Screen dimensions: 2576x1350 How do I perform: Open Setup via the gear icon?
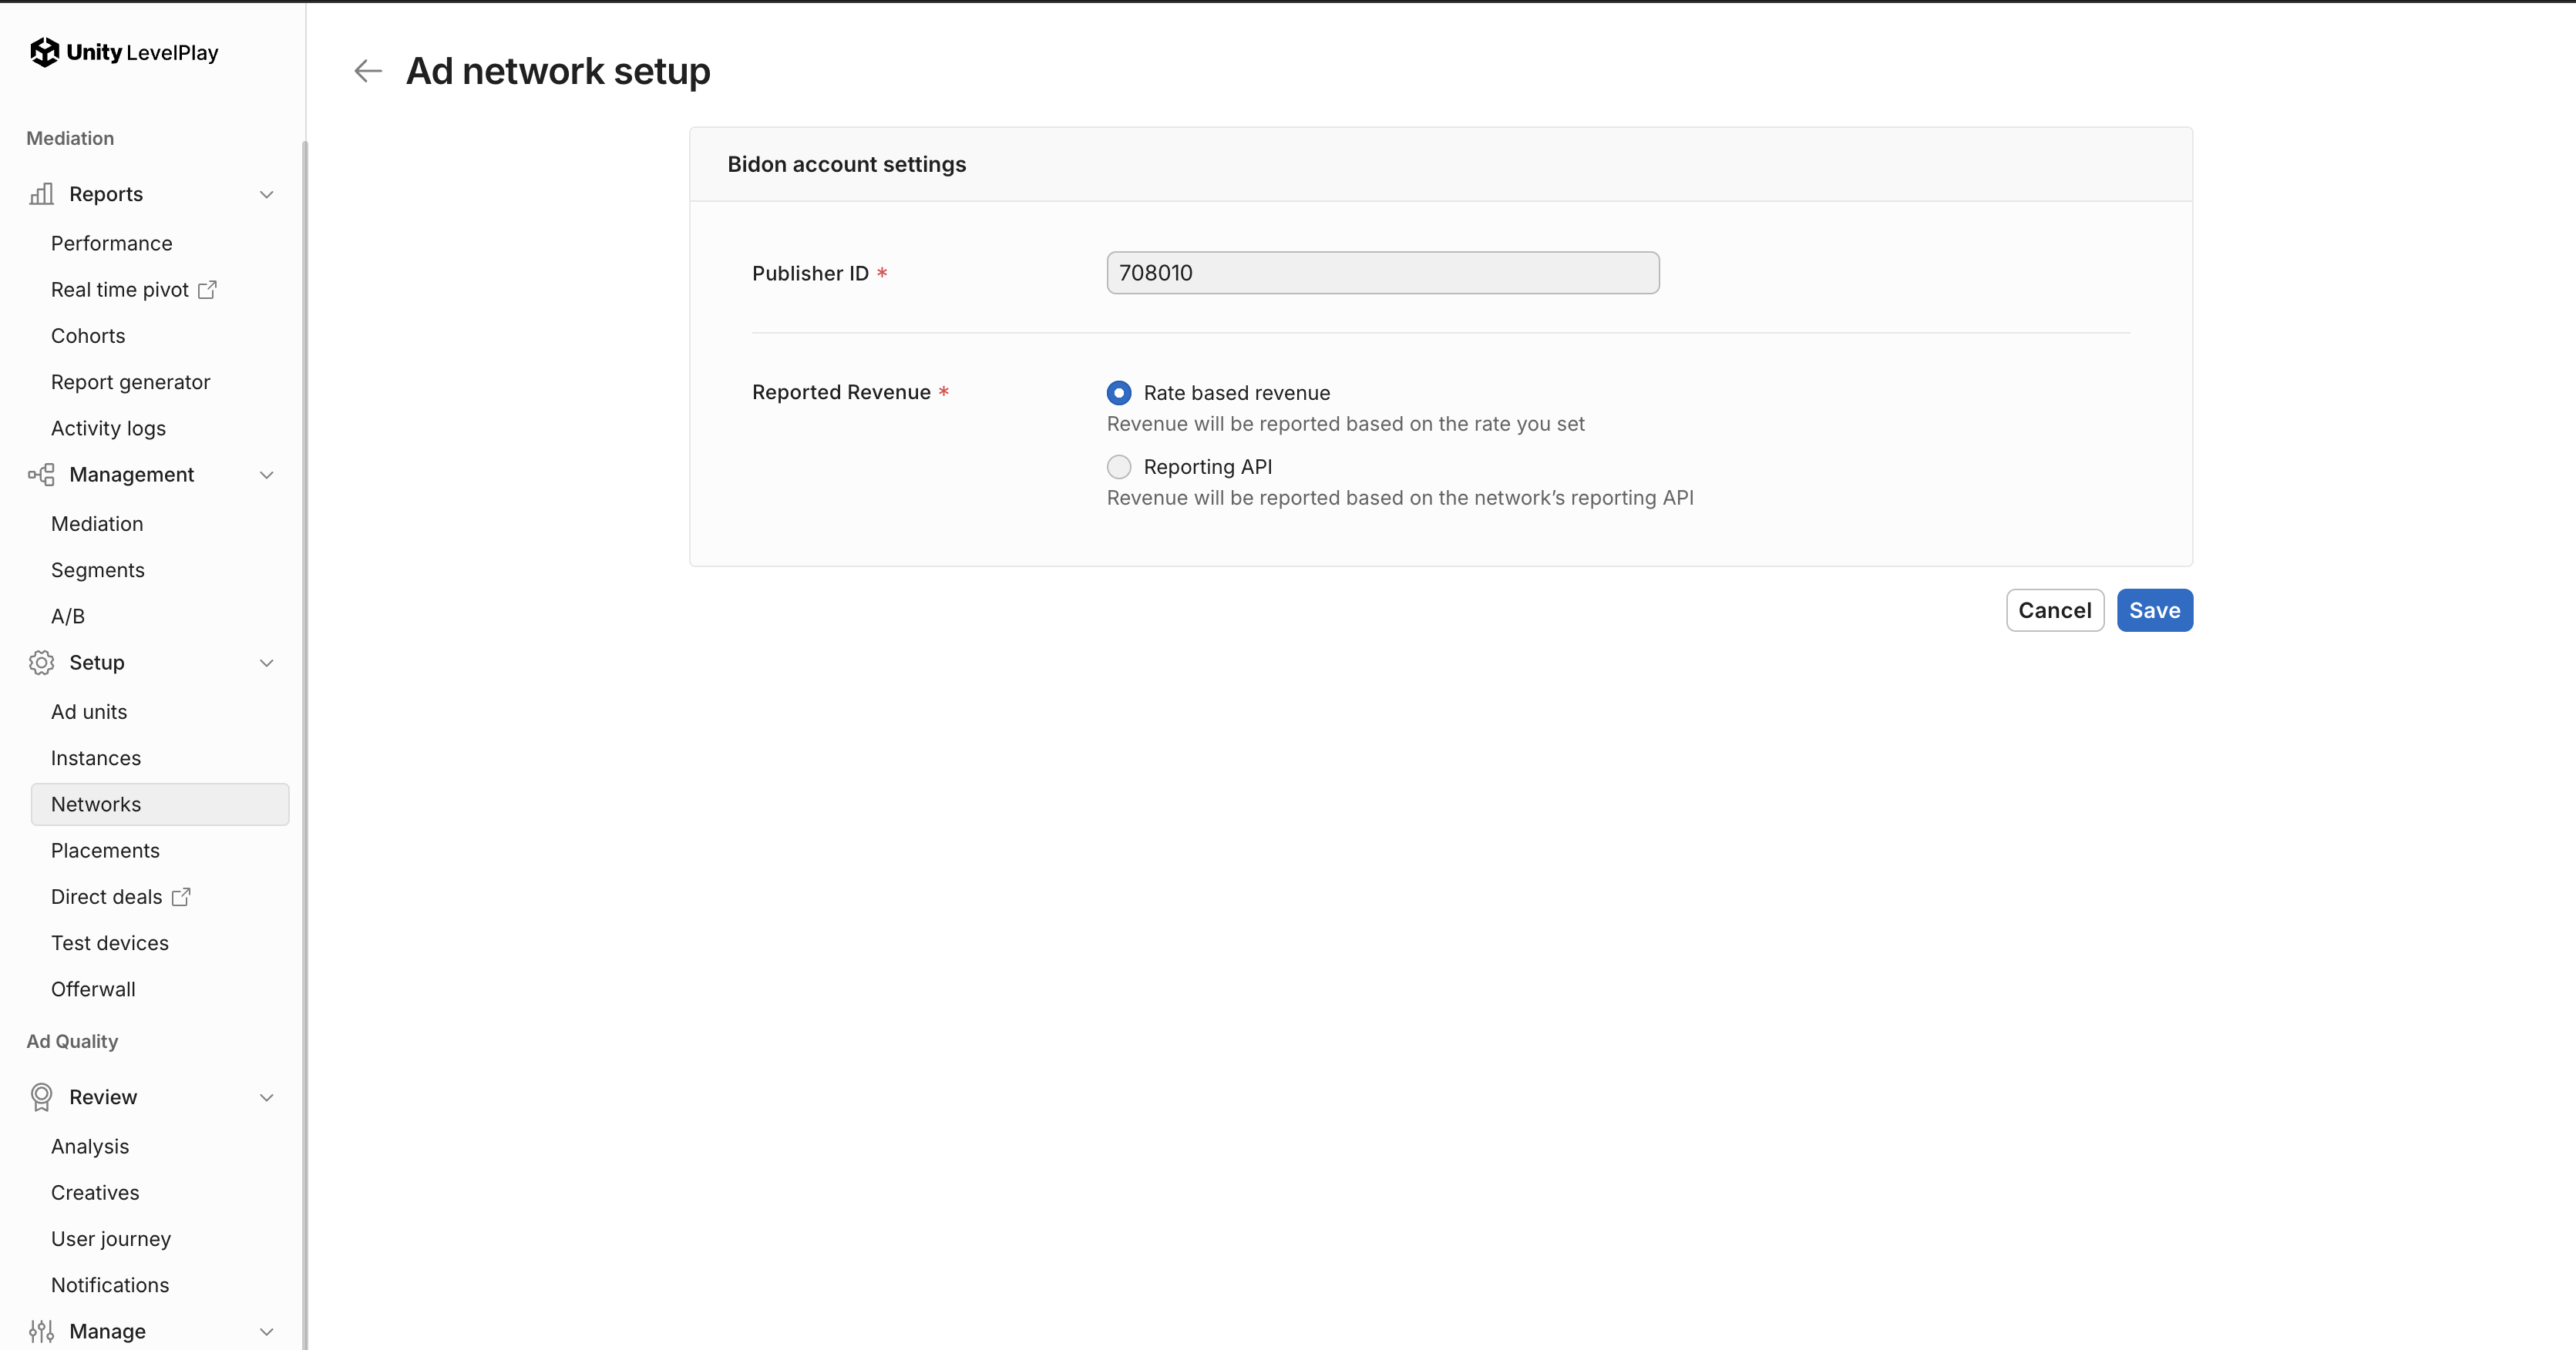point(41,662)
